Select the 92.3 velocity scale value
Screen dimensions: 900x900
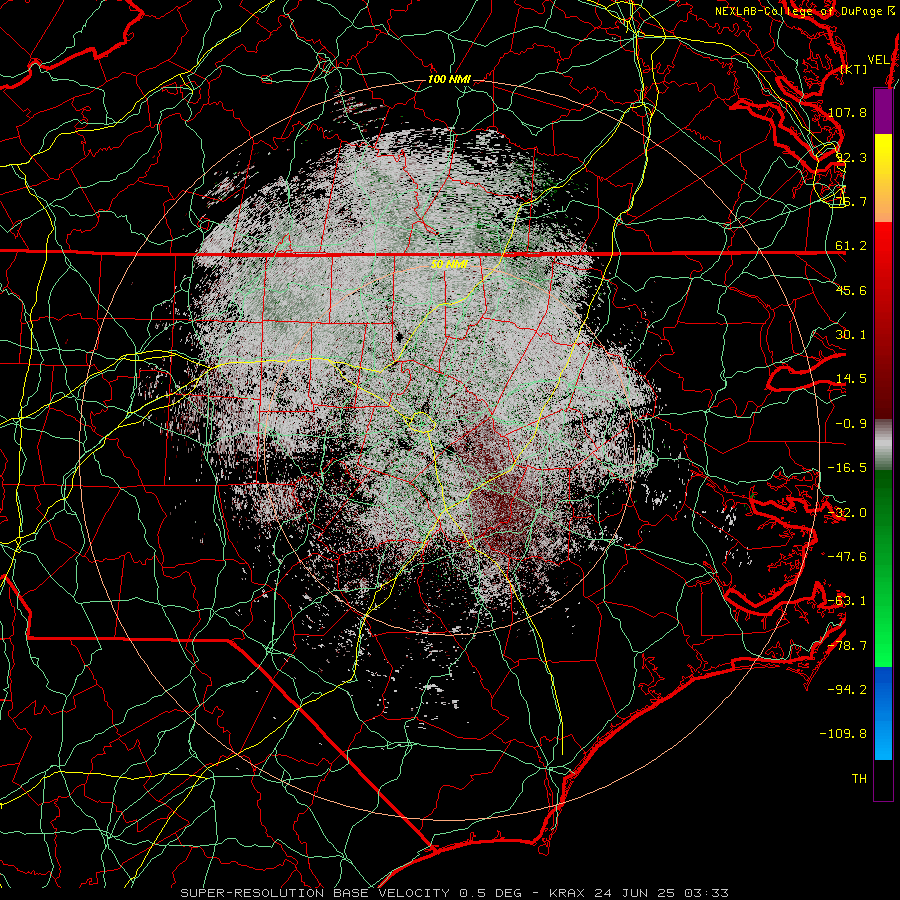(x=851, y=157)
